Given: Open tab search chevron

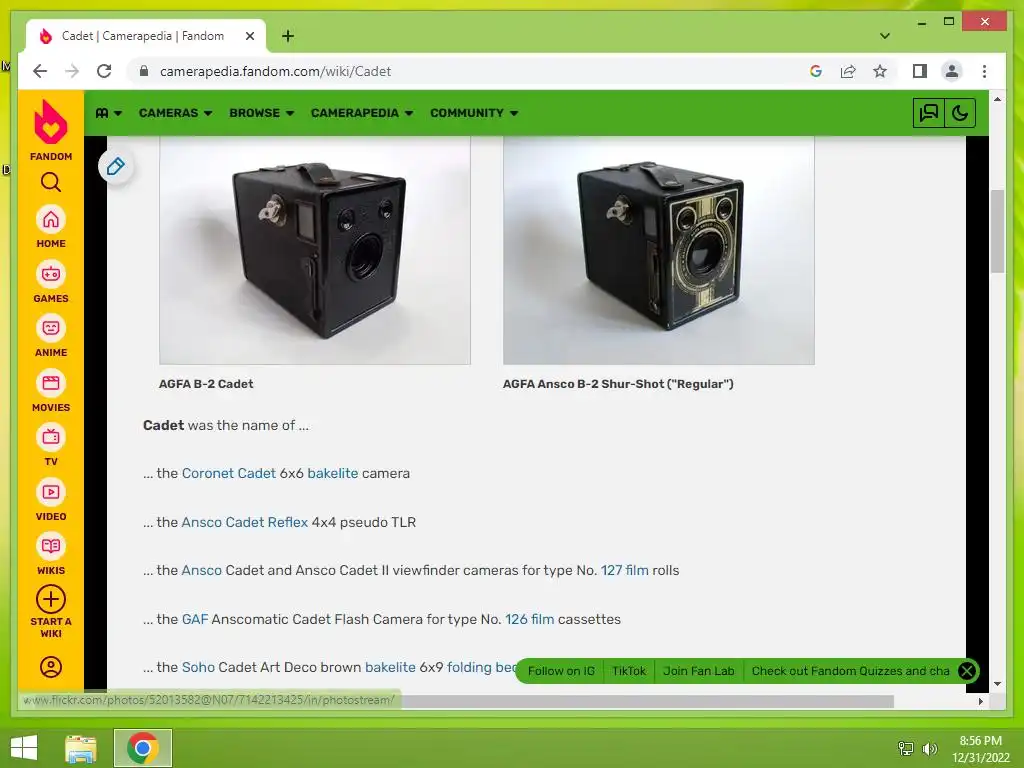Looking at the screenshot, I should [885, 36].
